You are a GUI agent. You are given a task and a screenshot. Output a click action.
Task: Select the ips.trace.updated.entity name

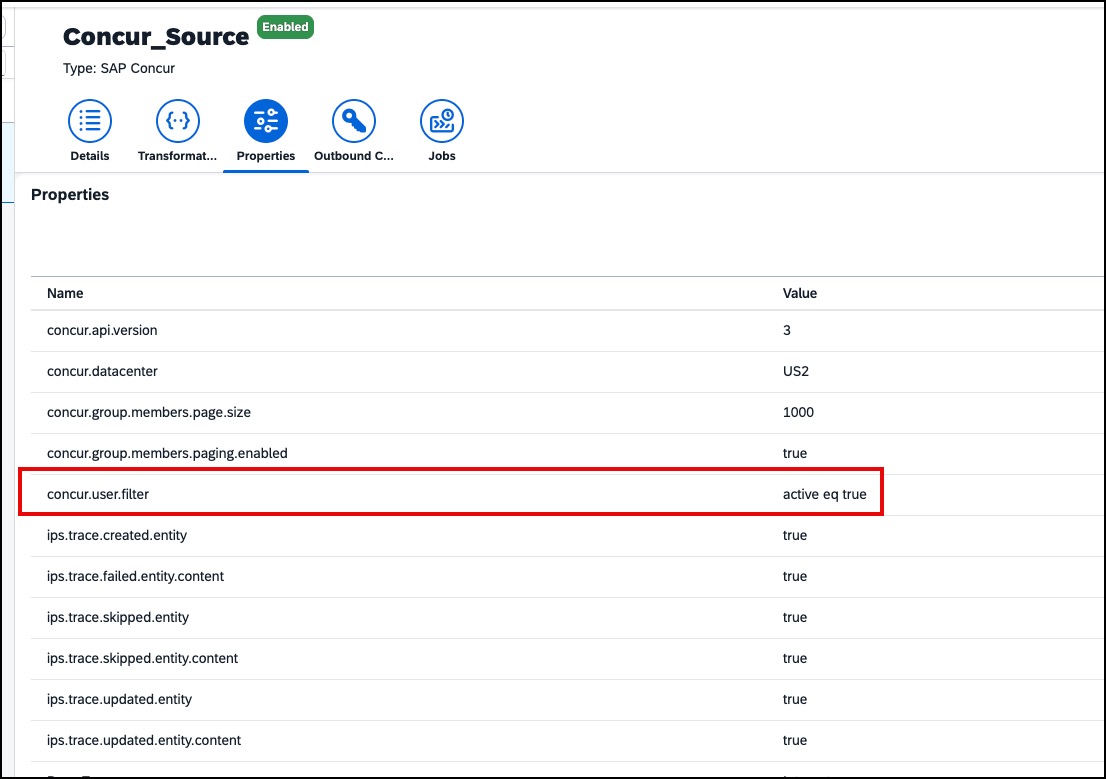(119, 699)
